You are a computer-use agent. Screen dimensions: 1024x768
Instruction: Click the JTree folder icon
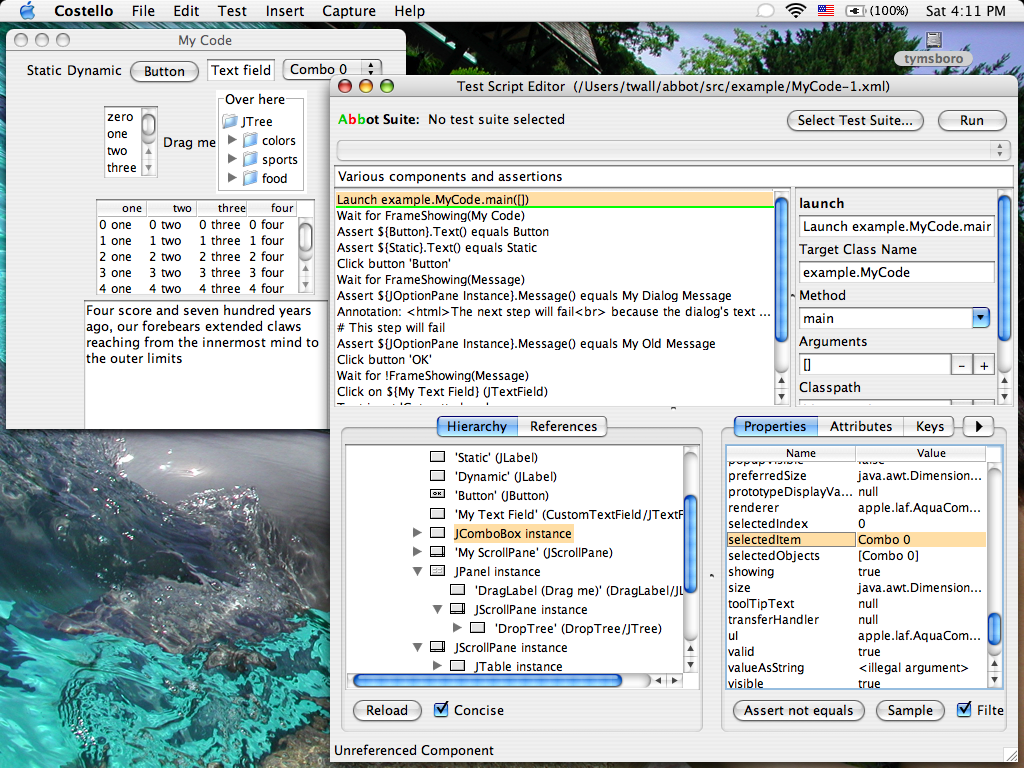[x=230, y=122]
